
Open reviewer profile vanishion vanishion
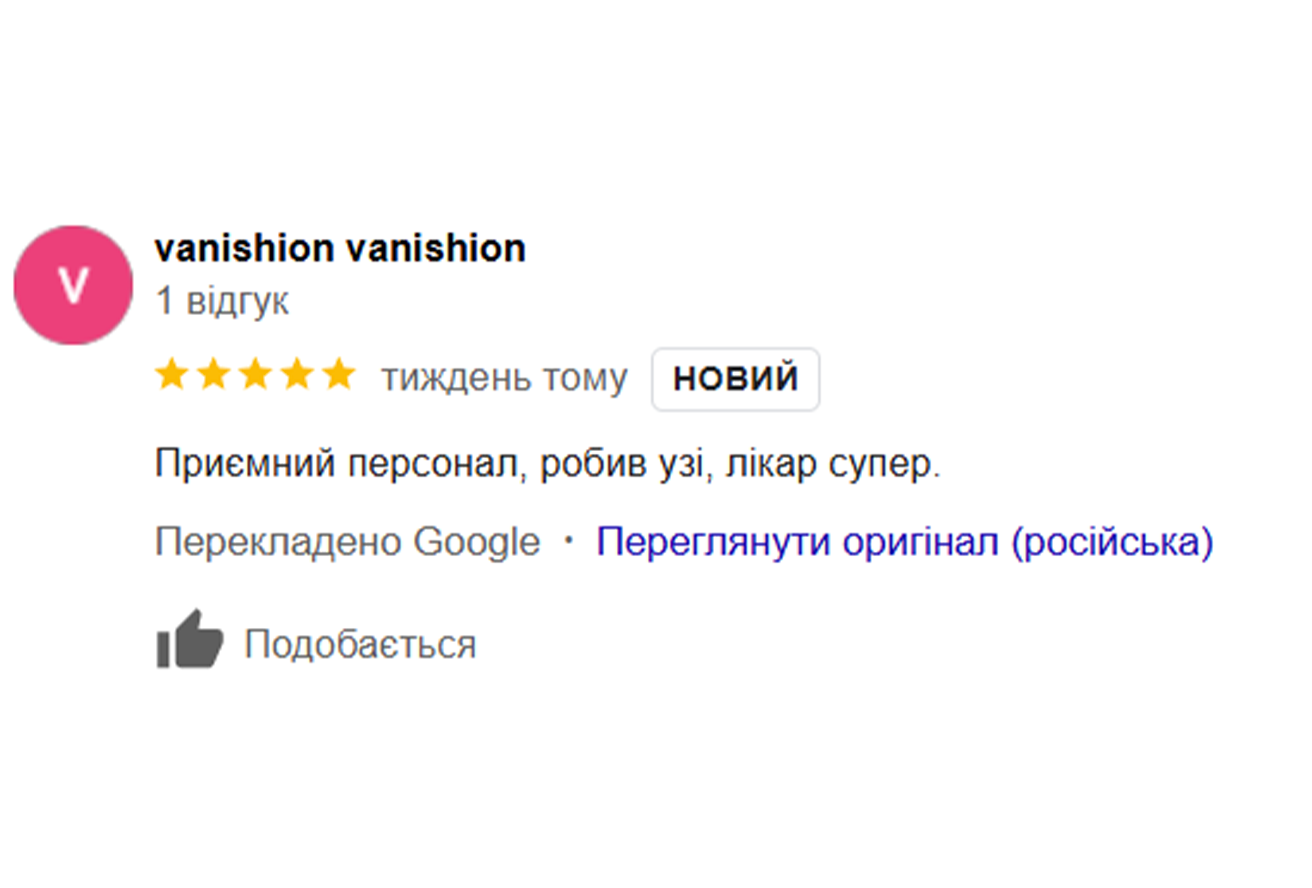[340, 249]
